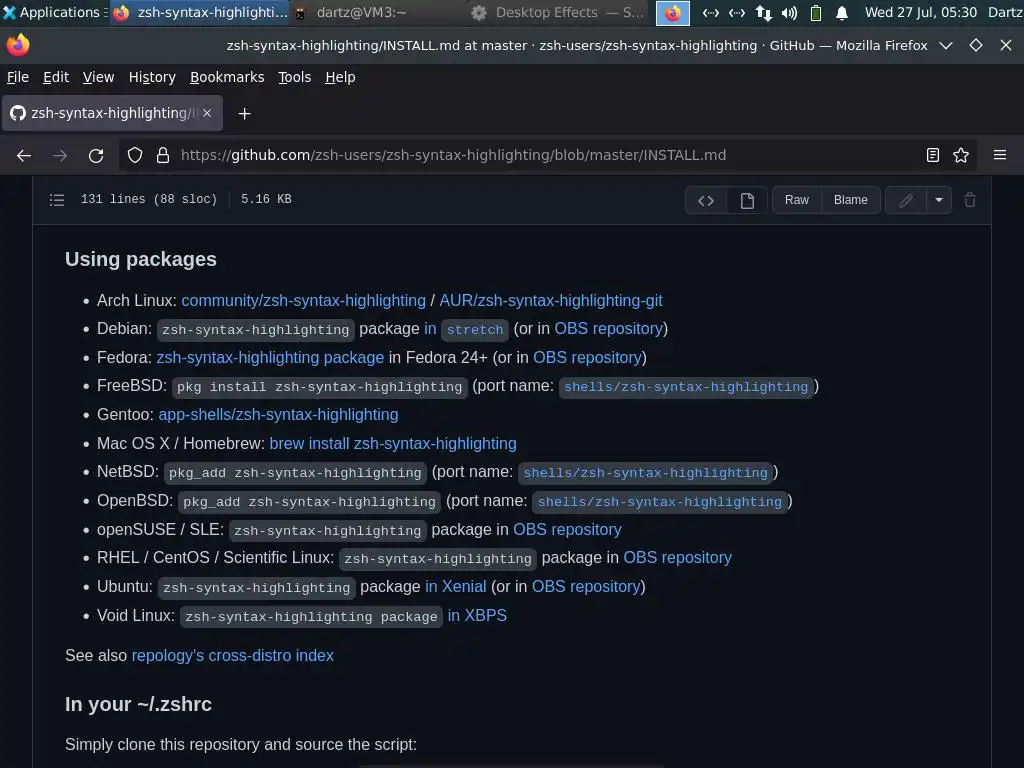The image size is (1024, 768).
Task: Click the forward navigation arrow
Action: coord(60,155)
